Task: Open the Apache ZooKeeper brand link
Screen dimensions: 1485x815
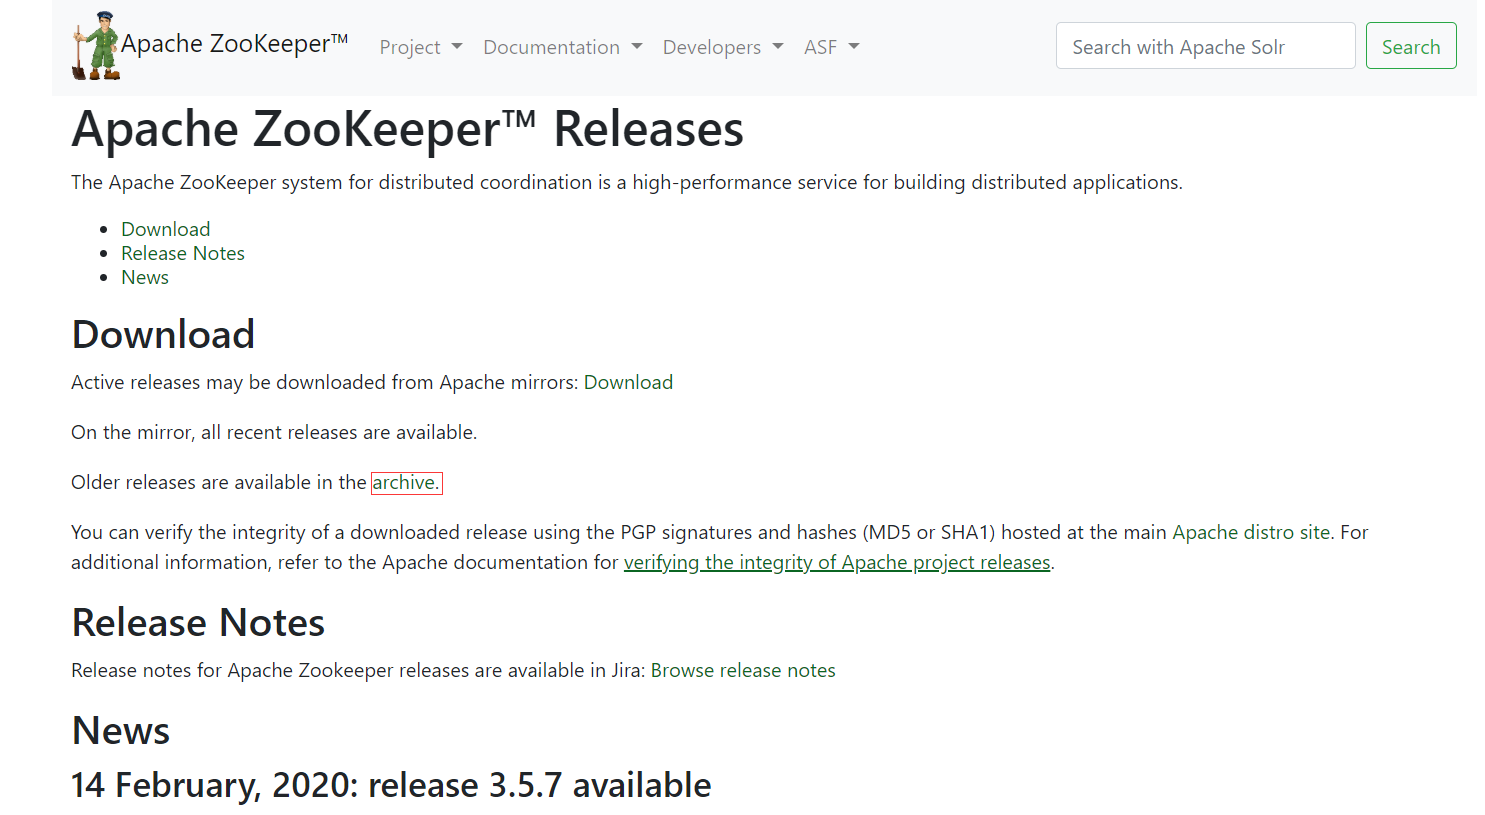Action: (x=234, y=44)
